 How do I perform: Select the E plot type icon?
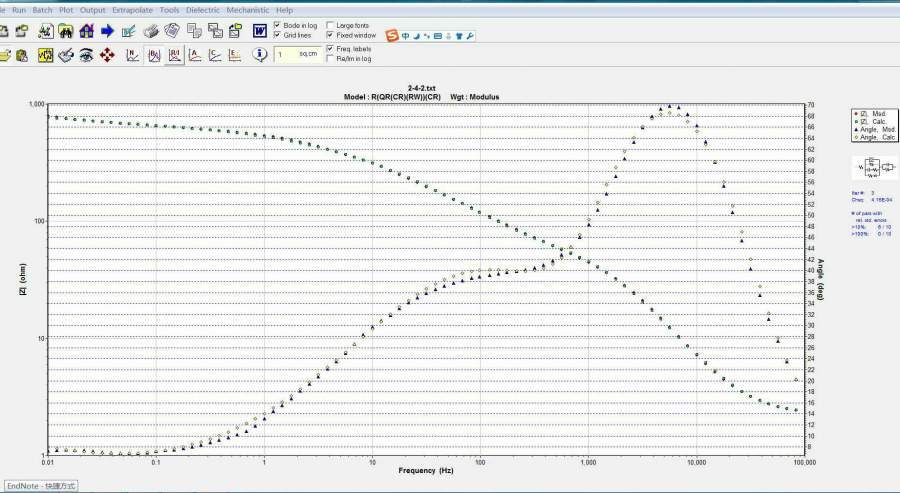[x=235, y=56]
